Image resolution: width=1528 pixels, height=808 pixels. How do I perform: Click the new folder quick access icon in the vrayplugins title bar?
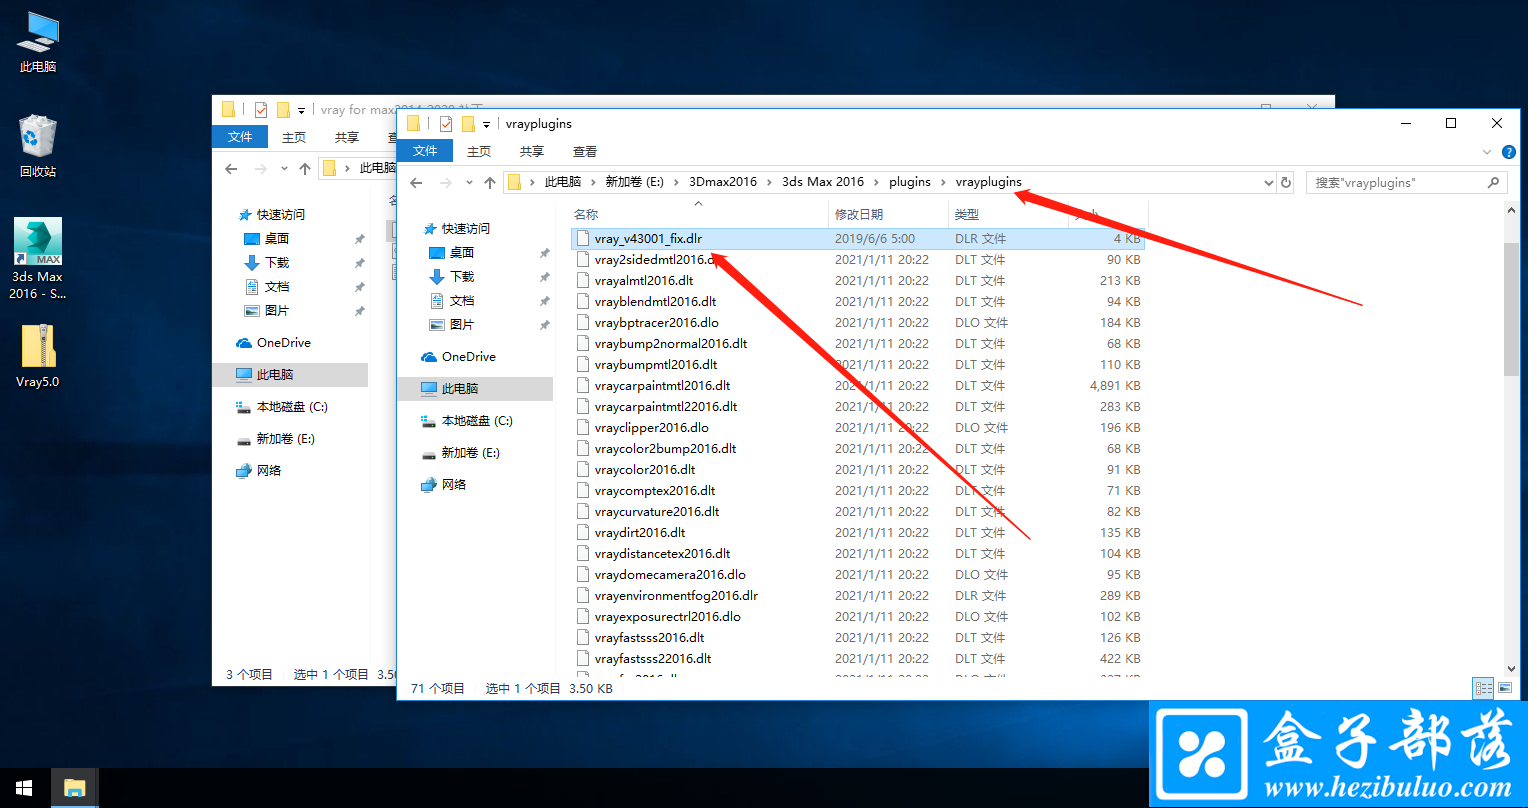coord(467,124)
